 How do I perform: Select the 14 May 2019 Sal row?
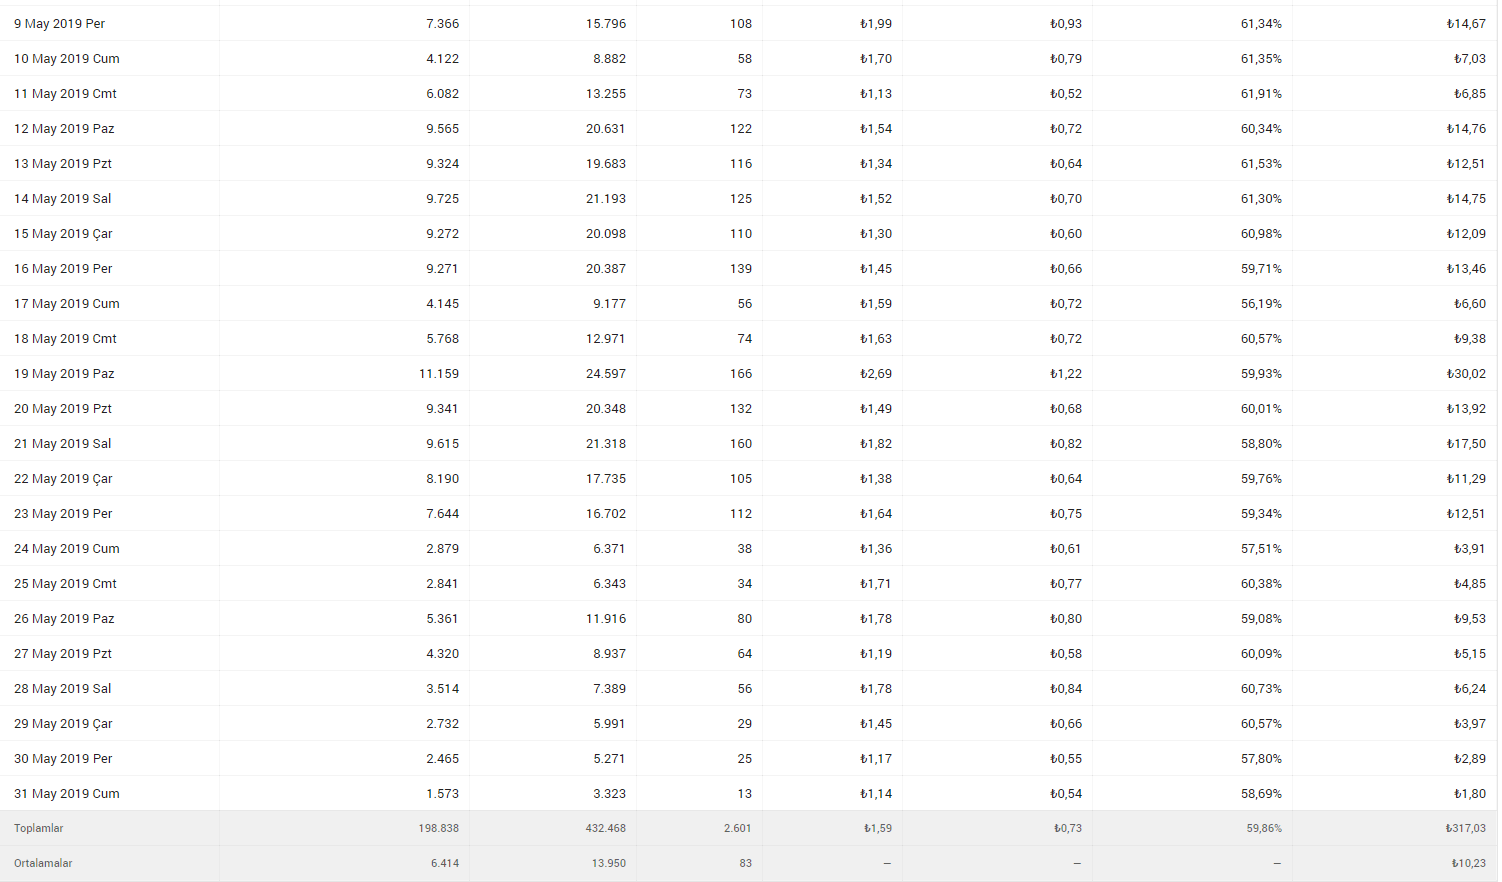pyautogui.click(x=749, y=198)
